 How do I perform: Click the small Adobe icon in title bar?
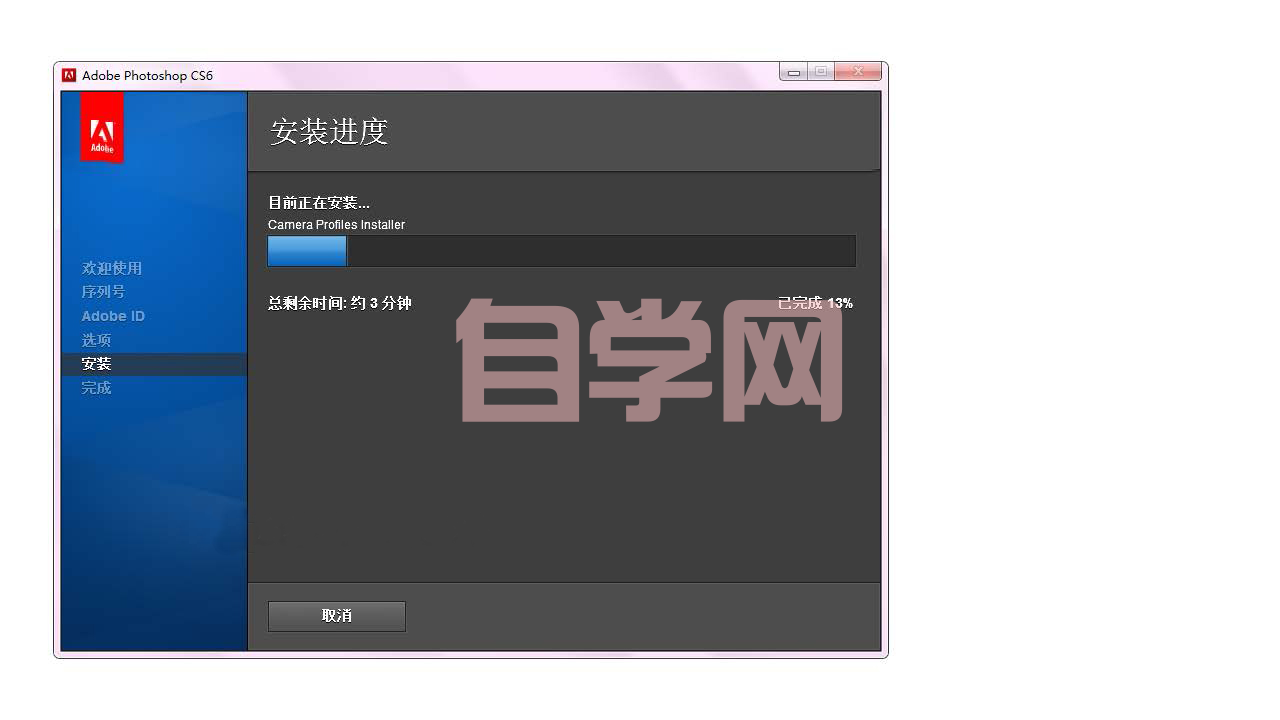coord(69,75)
